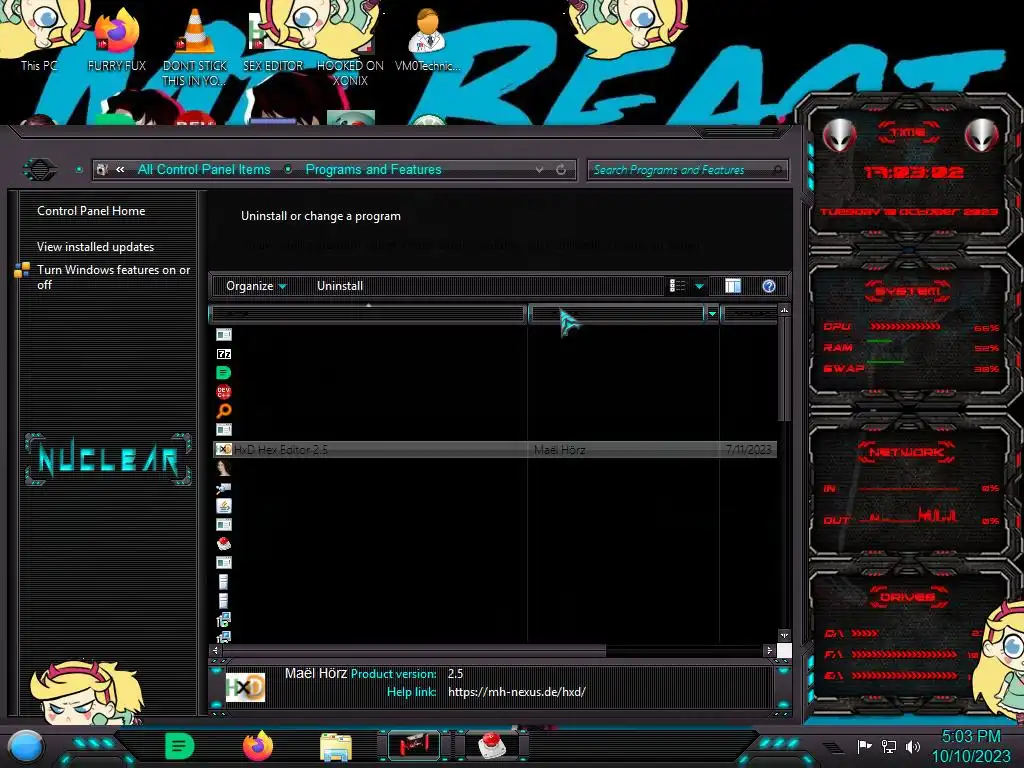Viewport: 1024px width, 768px height.
Task: Open Turn Windows features on or off
Action: (x=113, y=277)
